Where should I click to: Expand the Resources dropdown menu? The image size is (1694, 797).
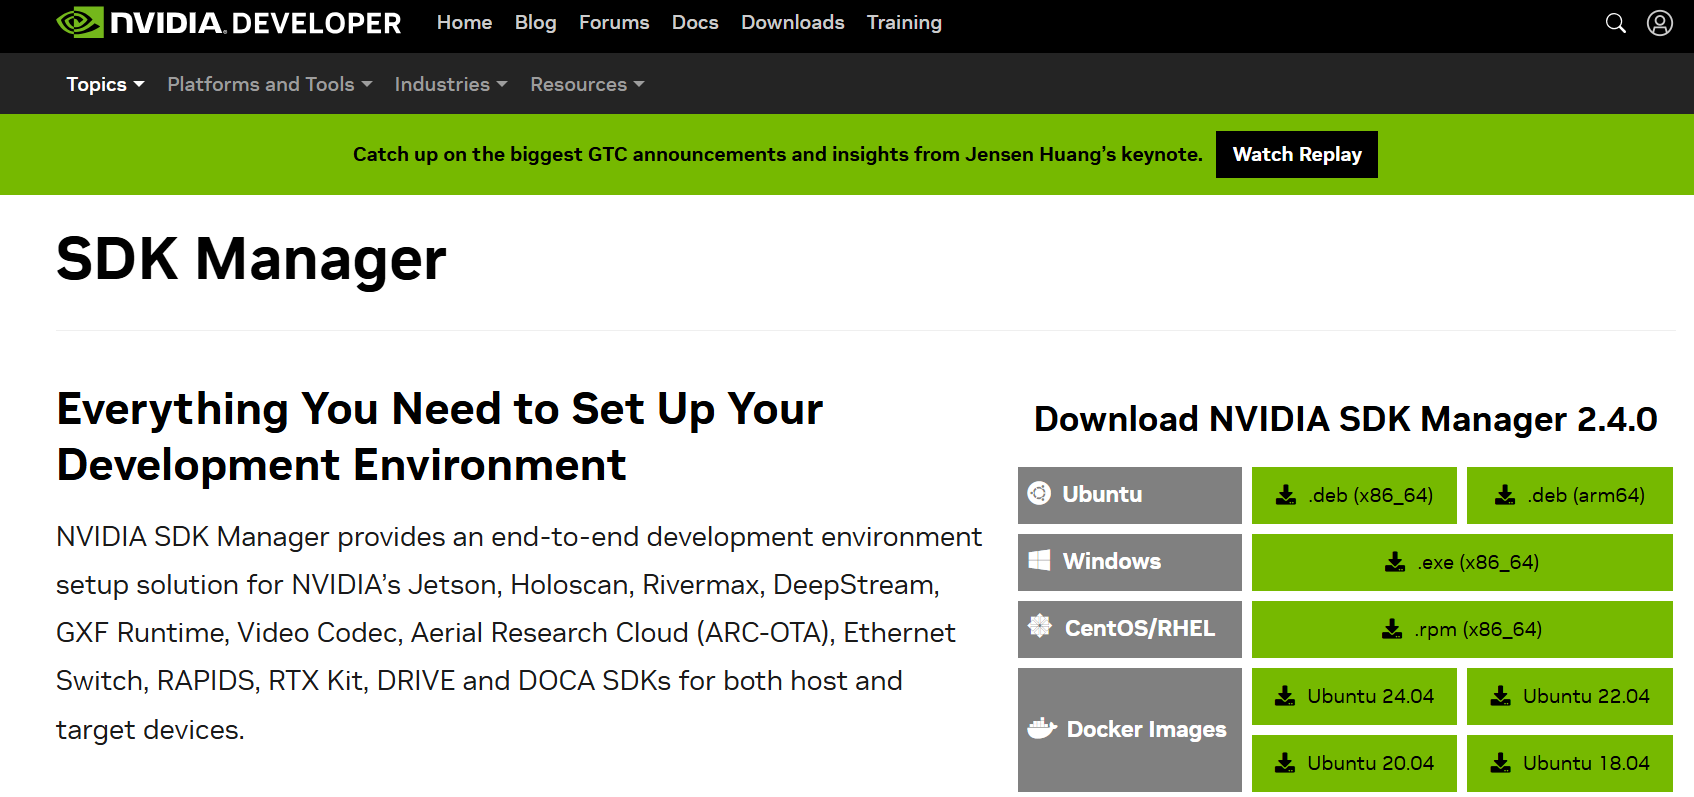[x=587, y=84]
